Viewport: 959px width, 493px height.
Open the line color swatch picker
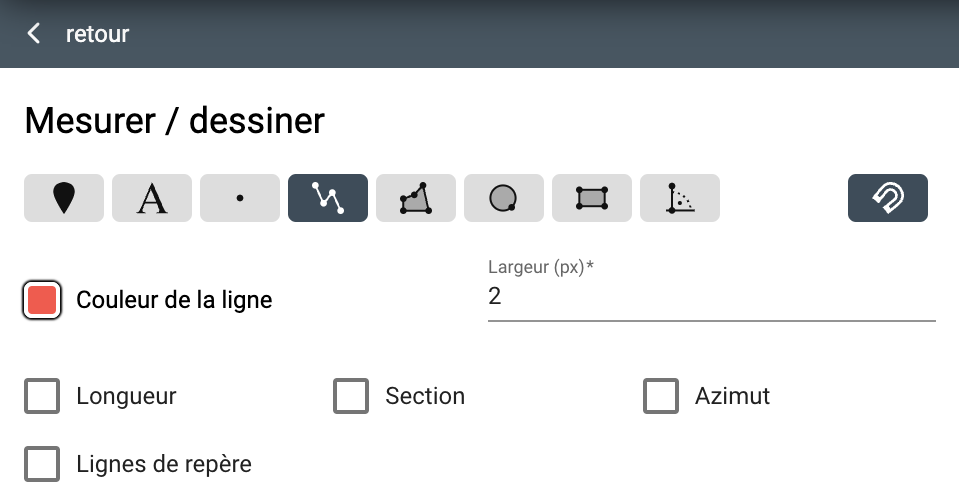42,300
